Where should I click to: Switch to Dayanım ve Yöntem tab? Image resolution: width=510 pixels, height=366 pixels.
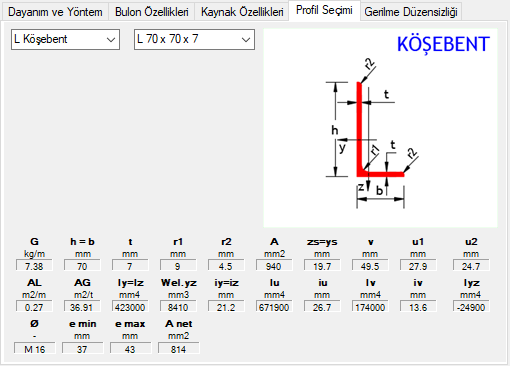pos(55,12)
